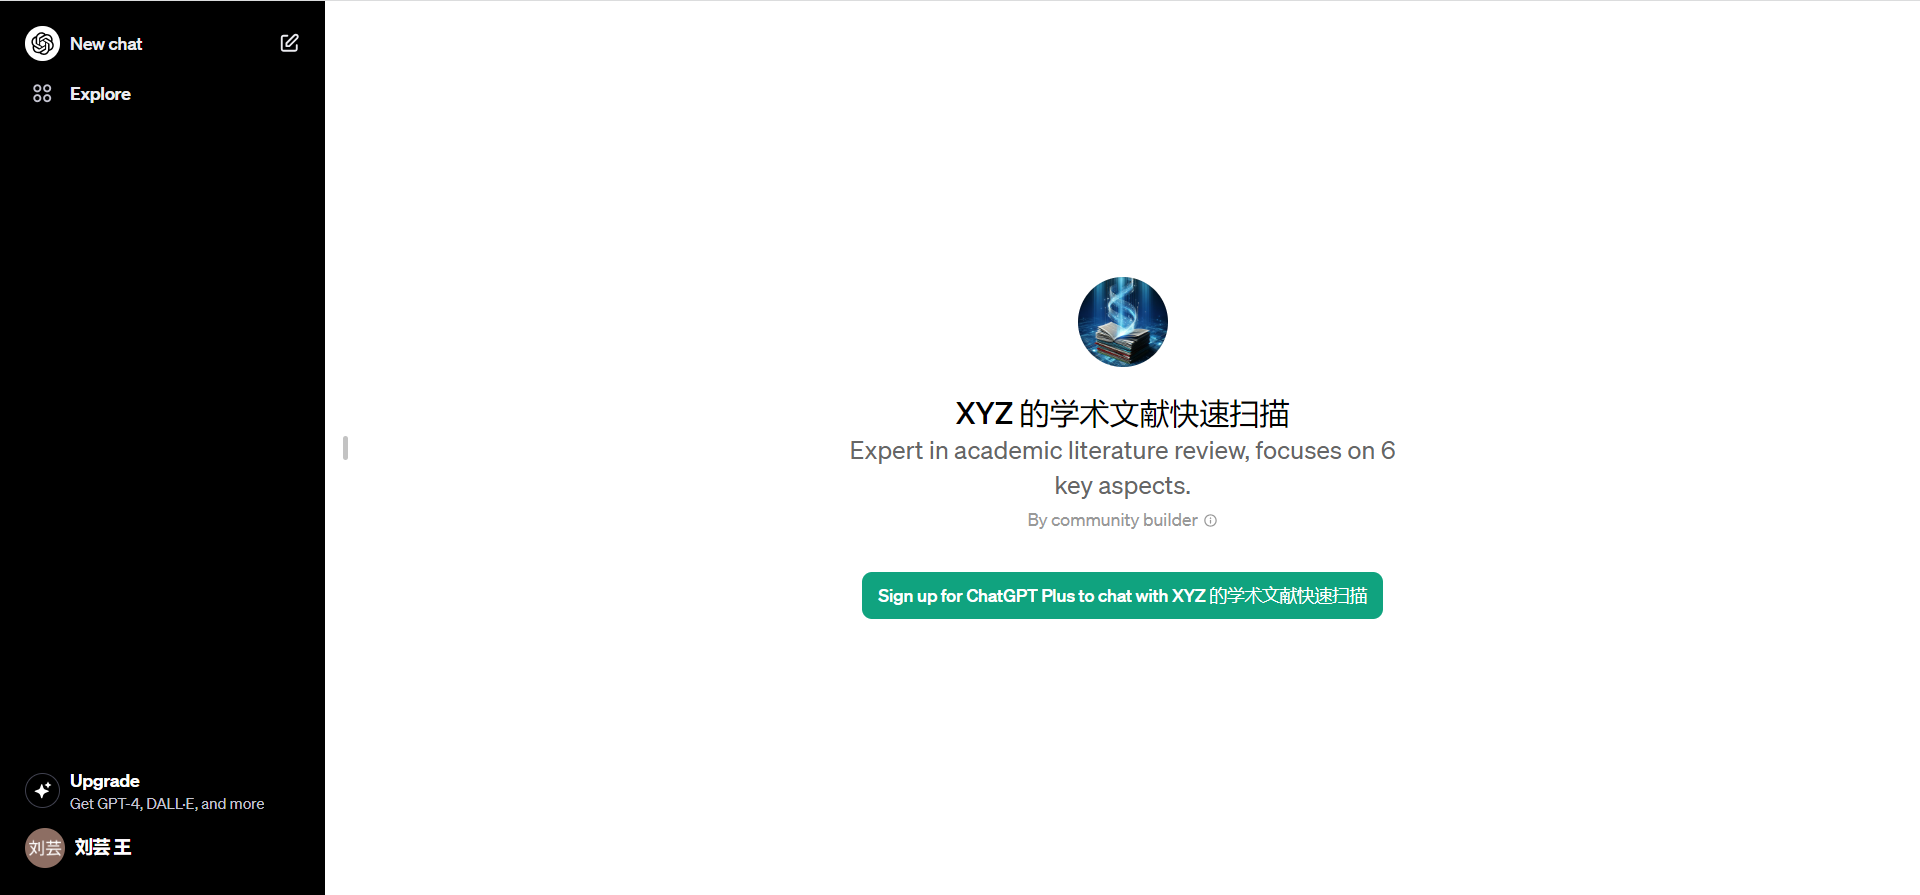Click the Expert in academic literature review description
The height and width of the screenshot is (895, 1920).
tap(1122, 451)
